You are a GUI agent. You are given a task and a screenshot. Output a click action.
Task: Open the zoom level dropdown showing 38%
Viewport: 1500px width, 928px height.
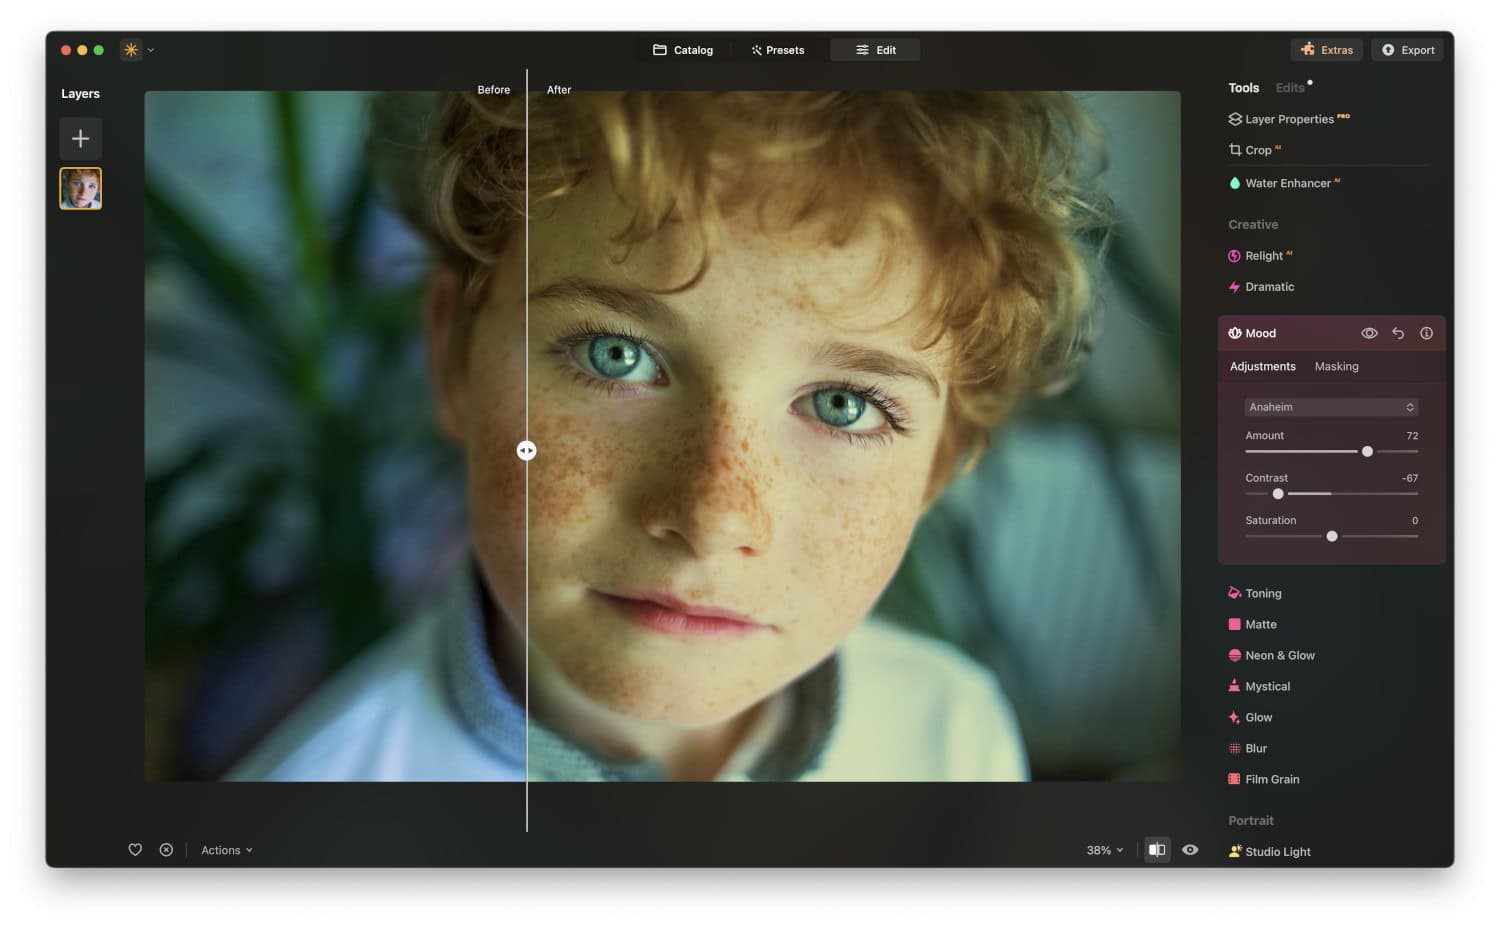(1102, 849)
